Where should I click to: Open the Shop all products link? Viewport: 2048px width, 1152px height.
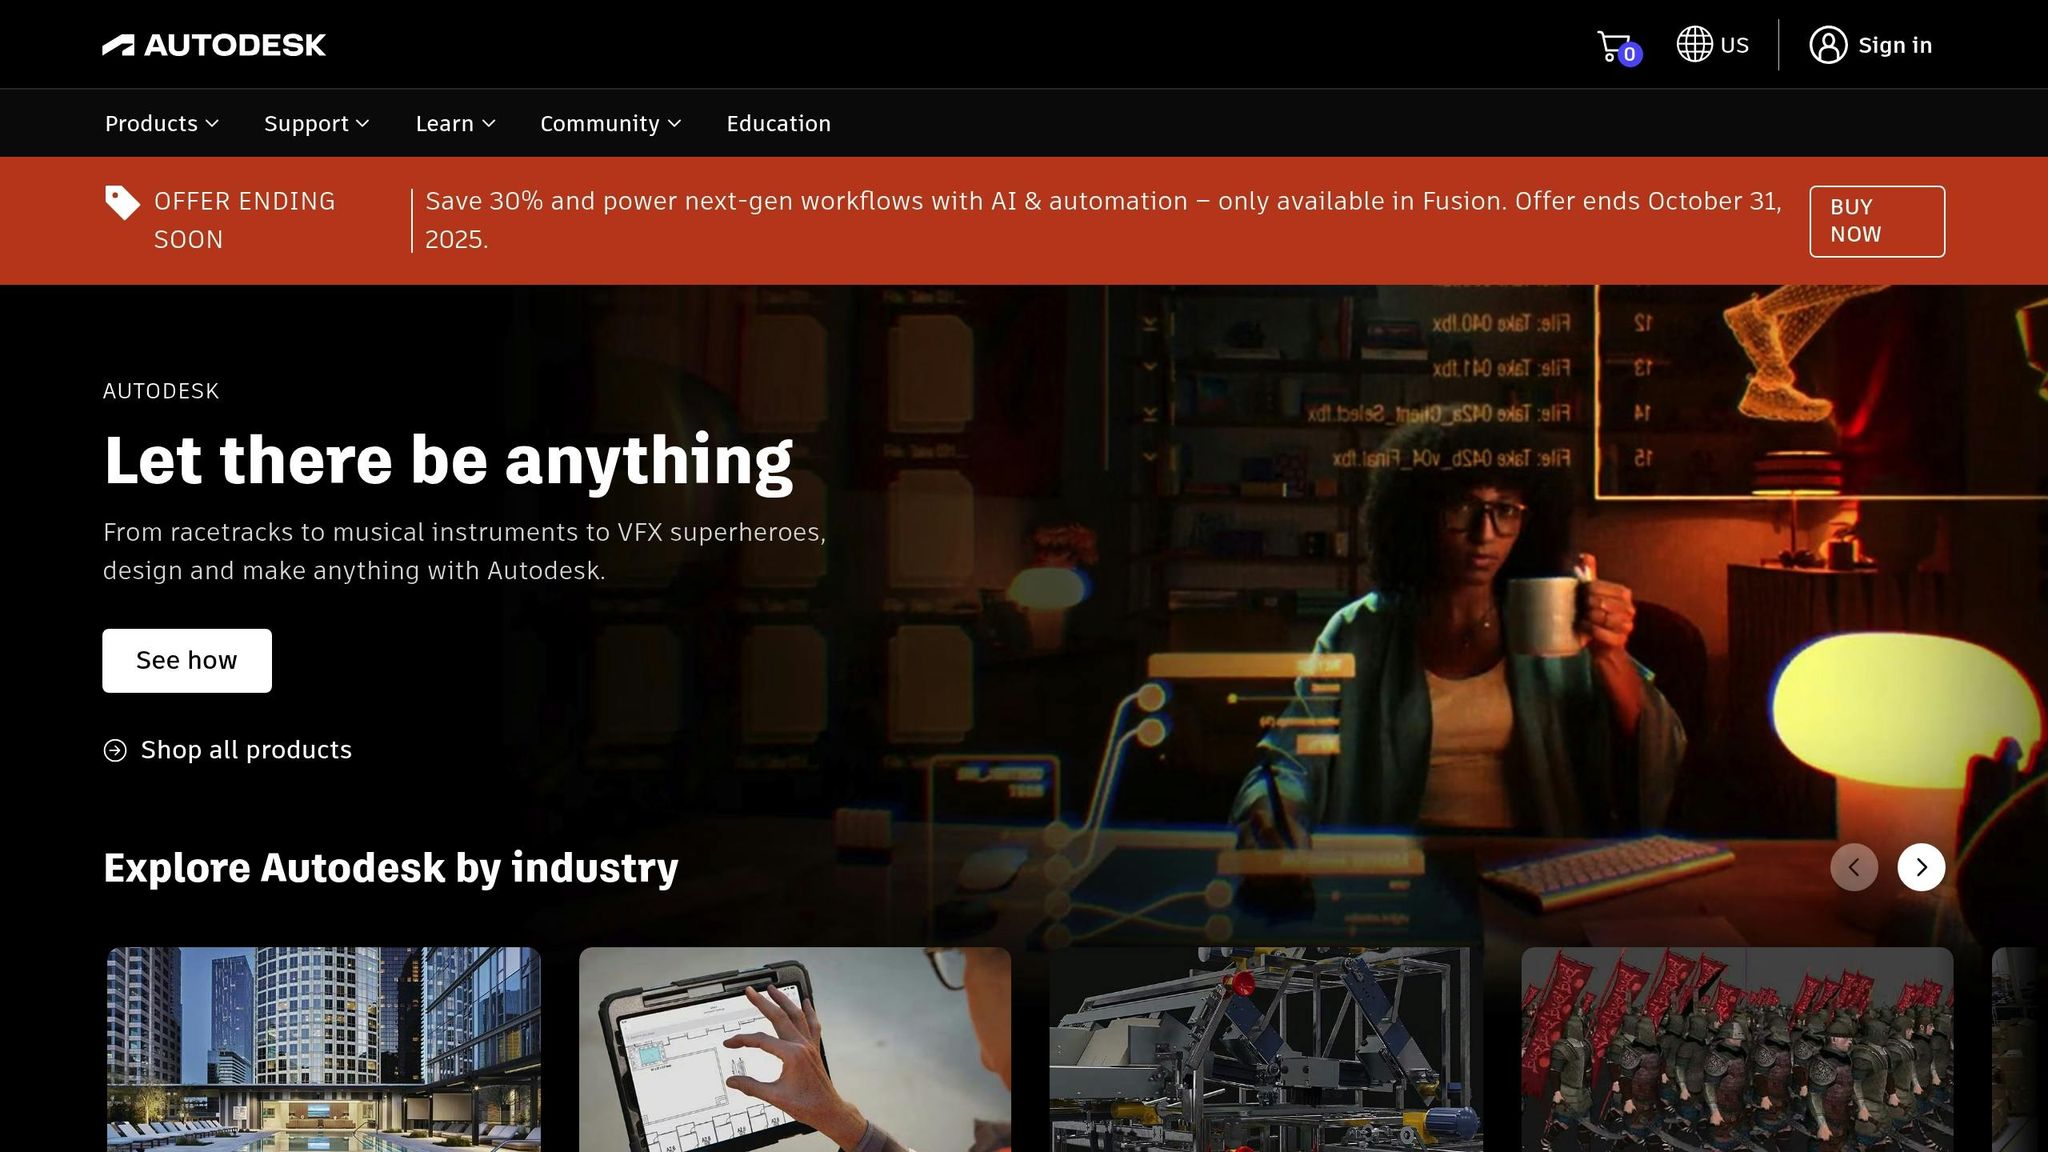246,750
